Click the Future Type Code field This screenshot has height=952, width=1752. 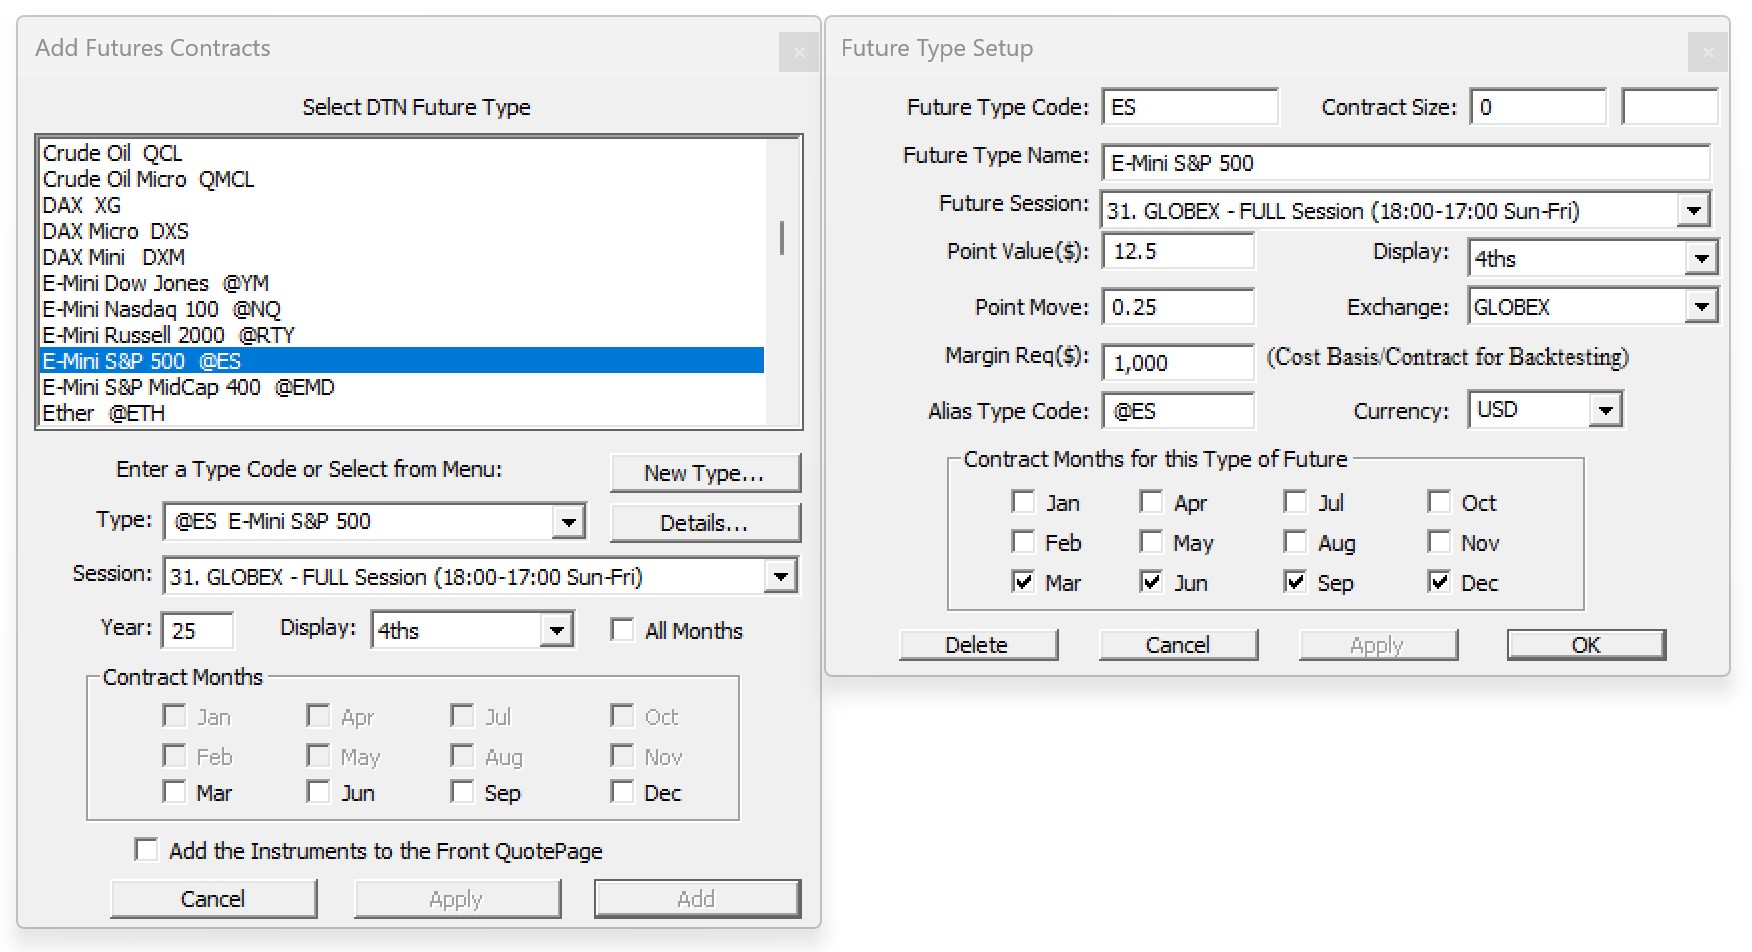tap(1190, 107)
